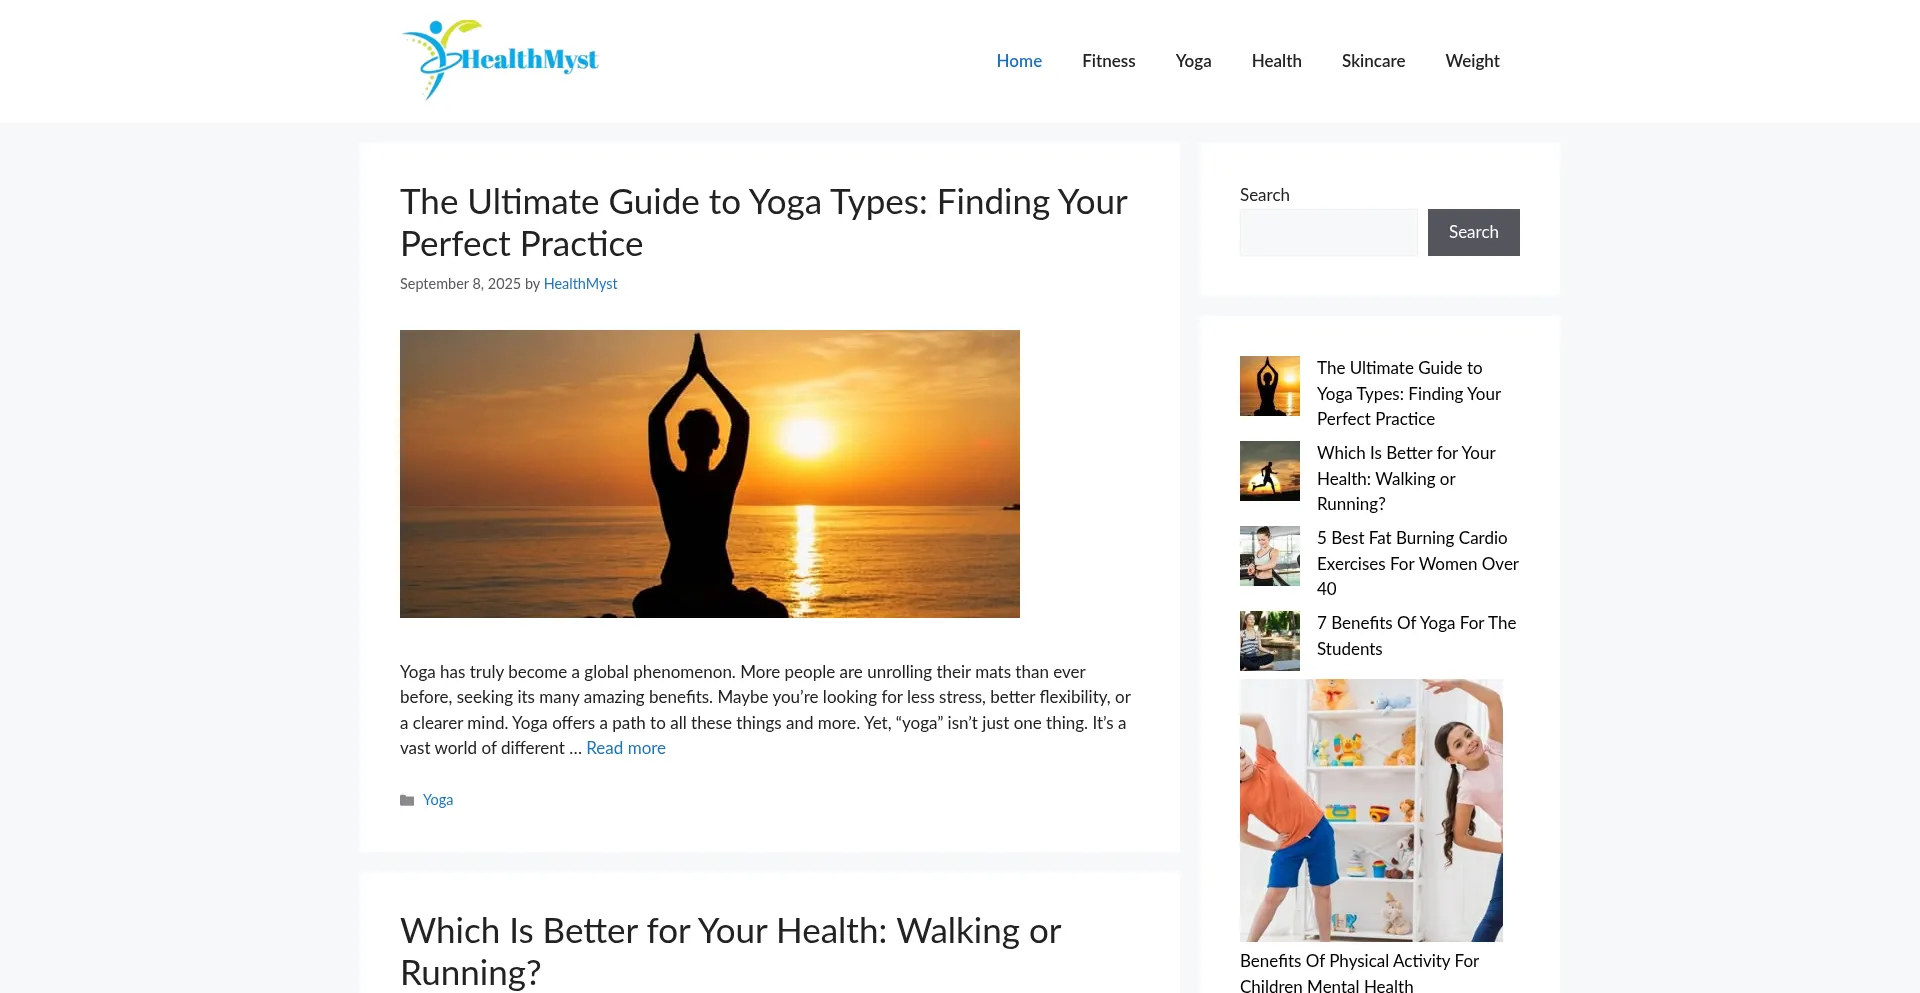Open the Fitness menu item
Screen dimensions: 1920x993
point(1108,61)
